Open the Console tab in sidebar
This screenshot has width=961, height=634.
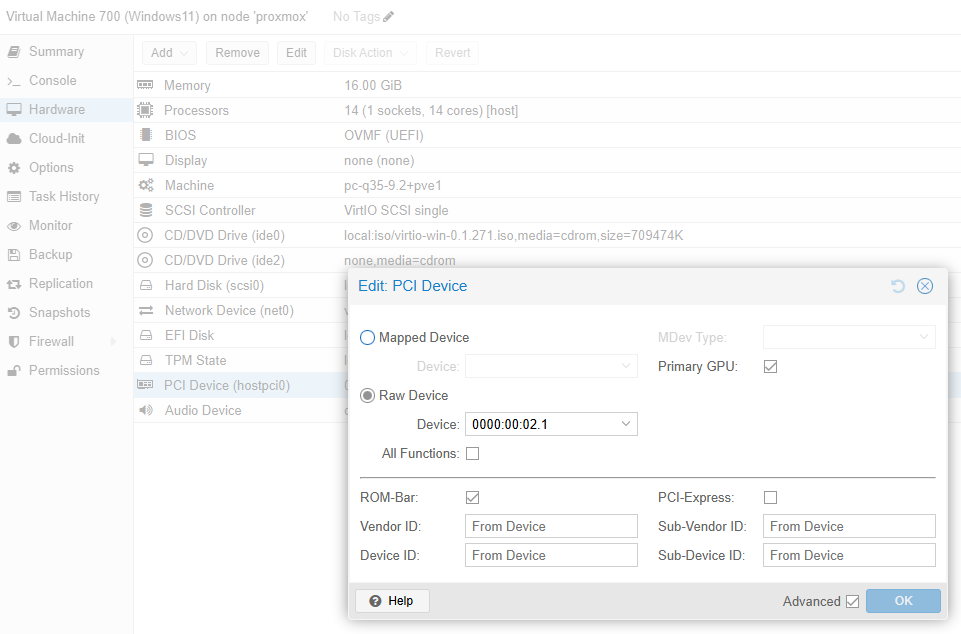[52, 81]
